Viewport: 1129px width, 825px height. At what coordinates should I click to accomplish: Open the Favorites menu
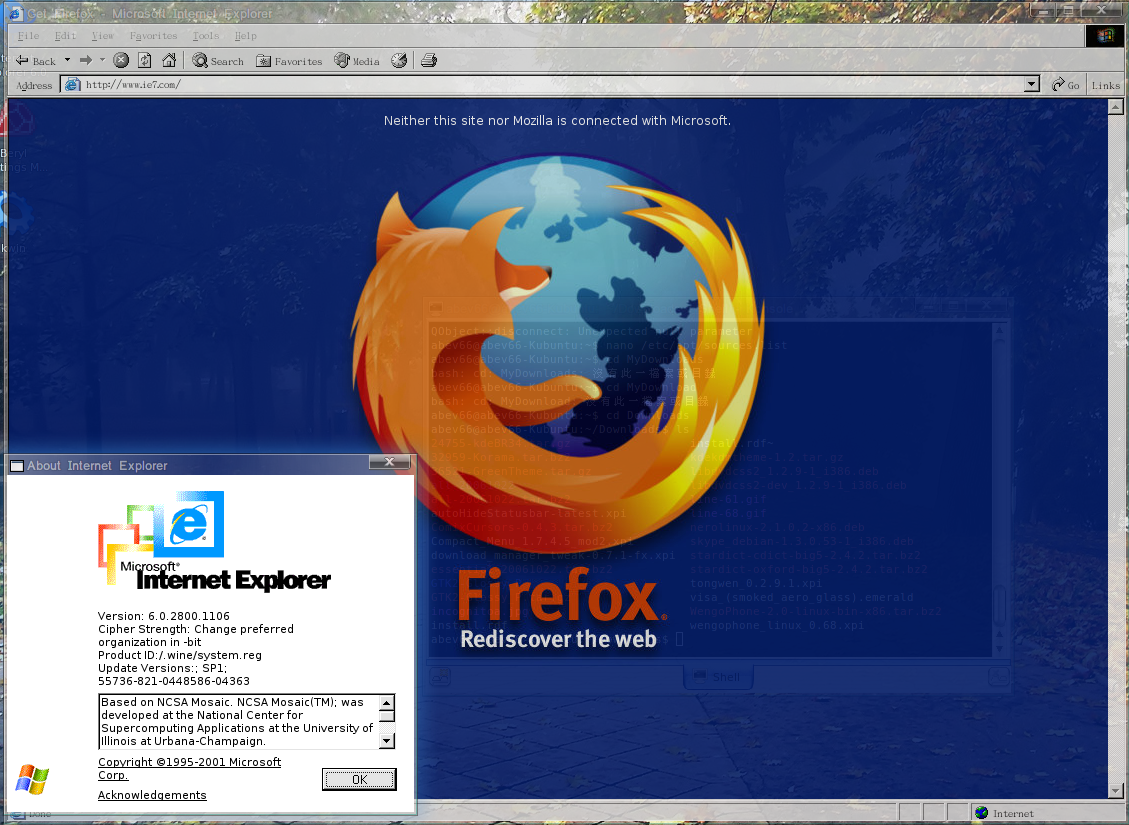[153, 35]
